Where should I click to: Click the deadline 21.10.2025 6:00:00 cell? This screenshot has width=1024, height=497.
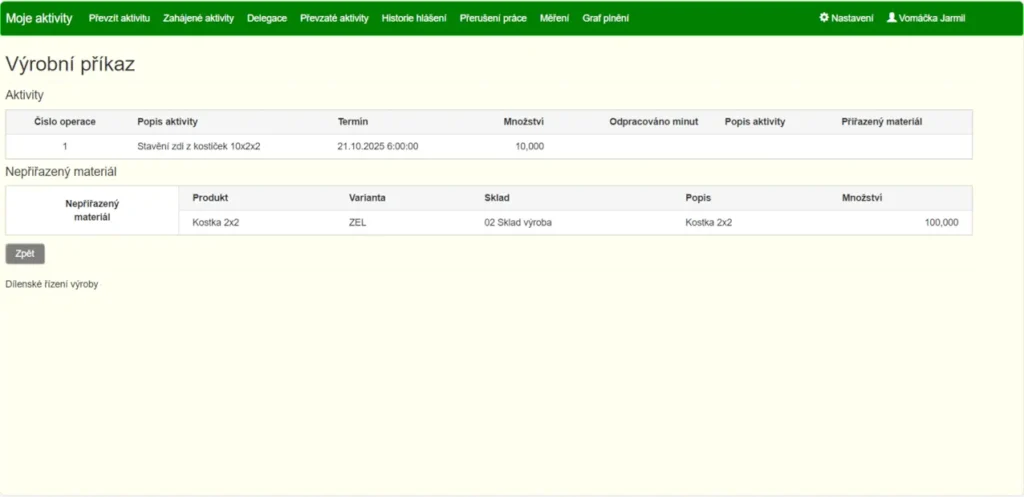(377, 146)
